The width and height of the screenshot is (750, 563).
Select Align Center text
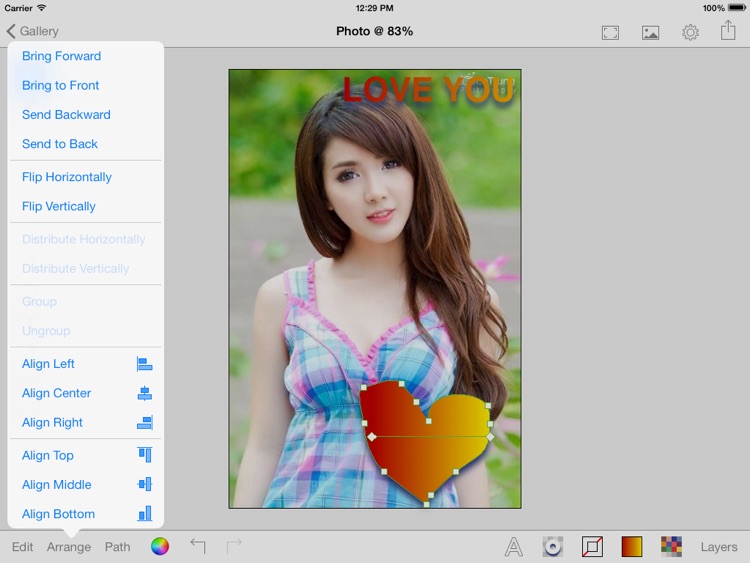click(56, 393)
